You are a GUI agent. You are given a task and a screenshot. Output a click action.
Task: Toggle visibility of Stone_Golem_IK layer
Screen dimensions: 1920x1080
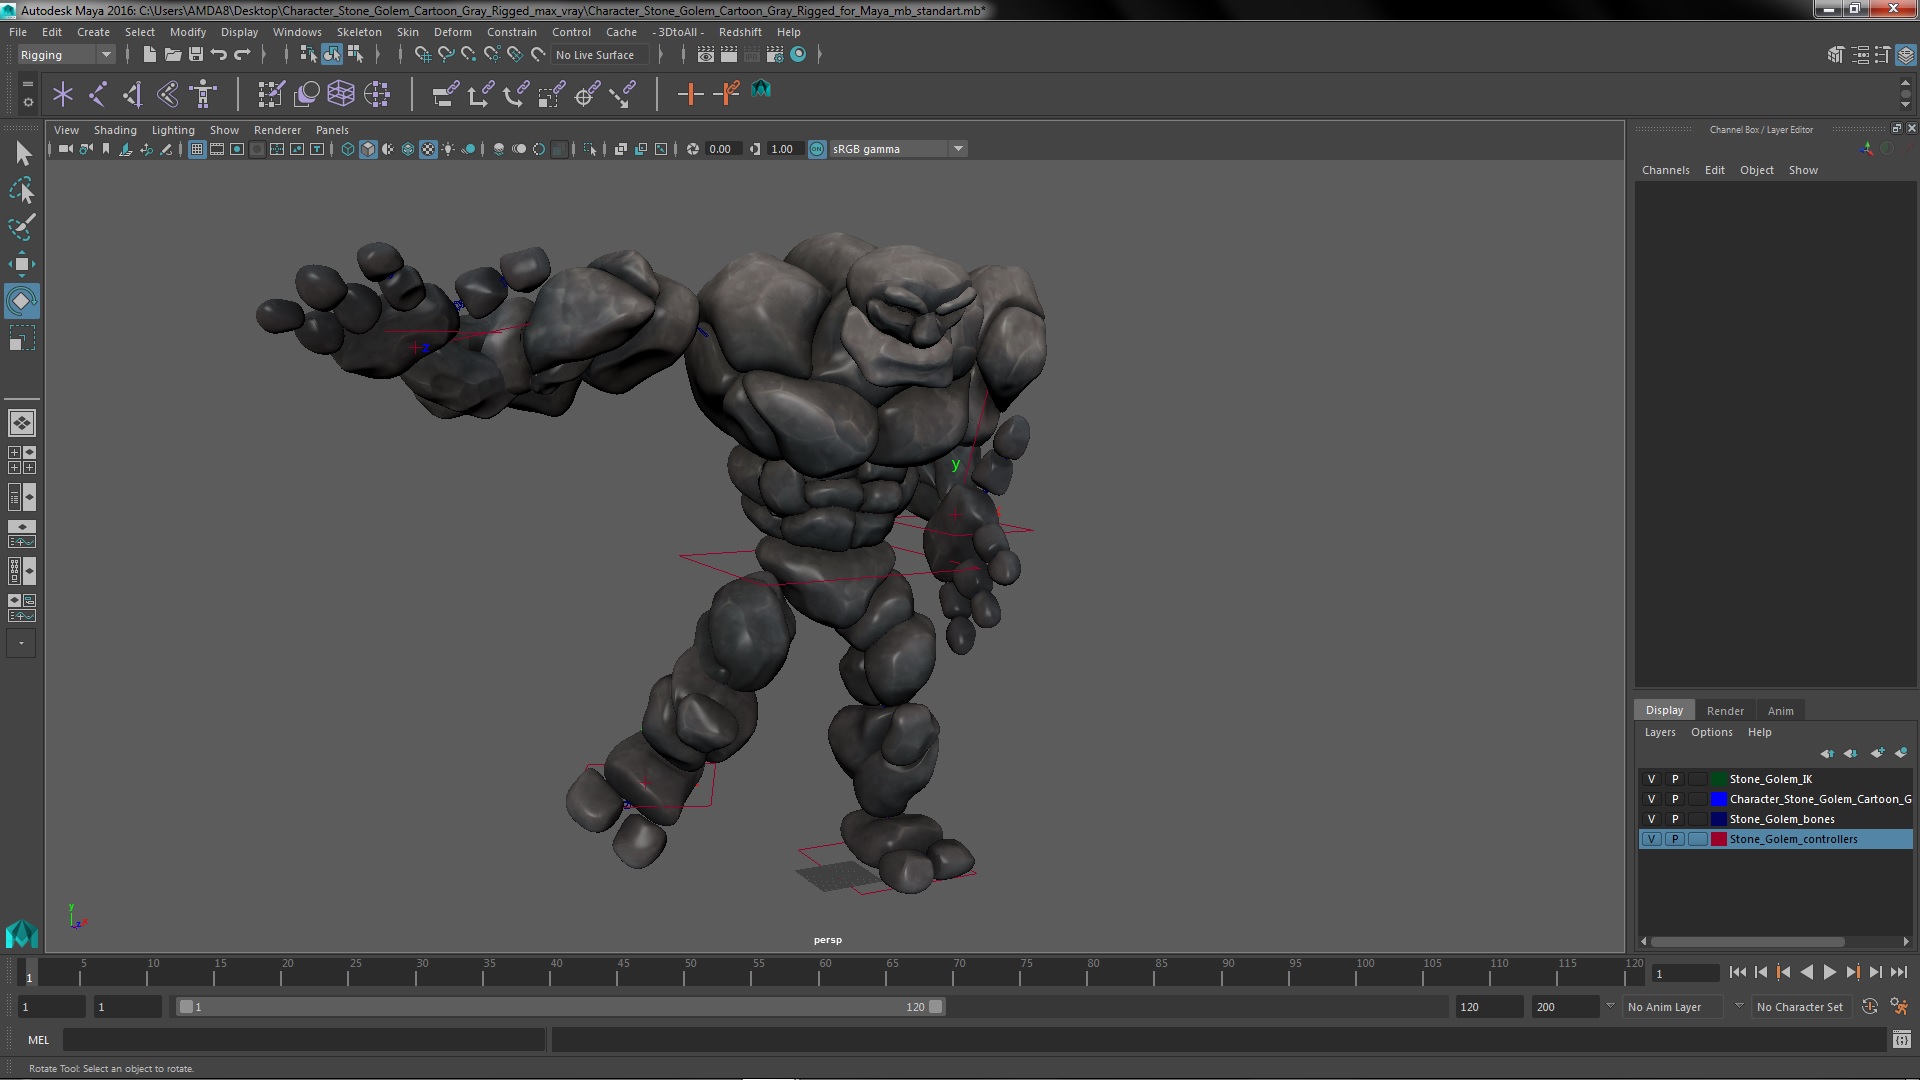pos(1651,779)
